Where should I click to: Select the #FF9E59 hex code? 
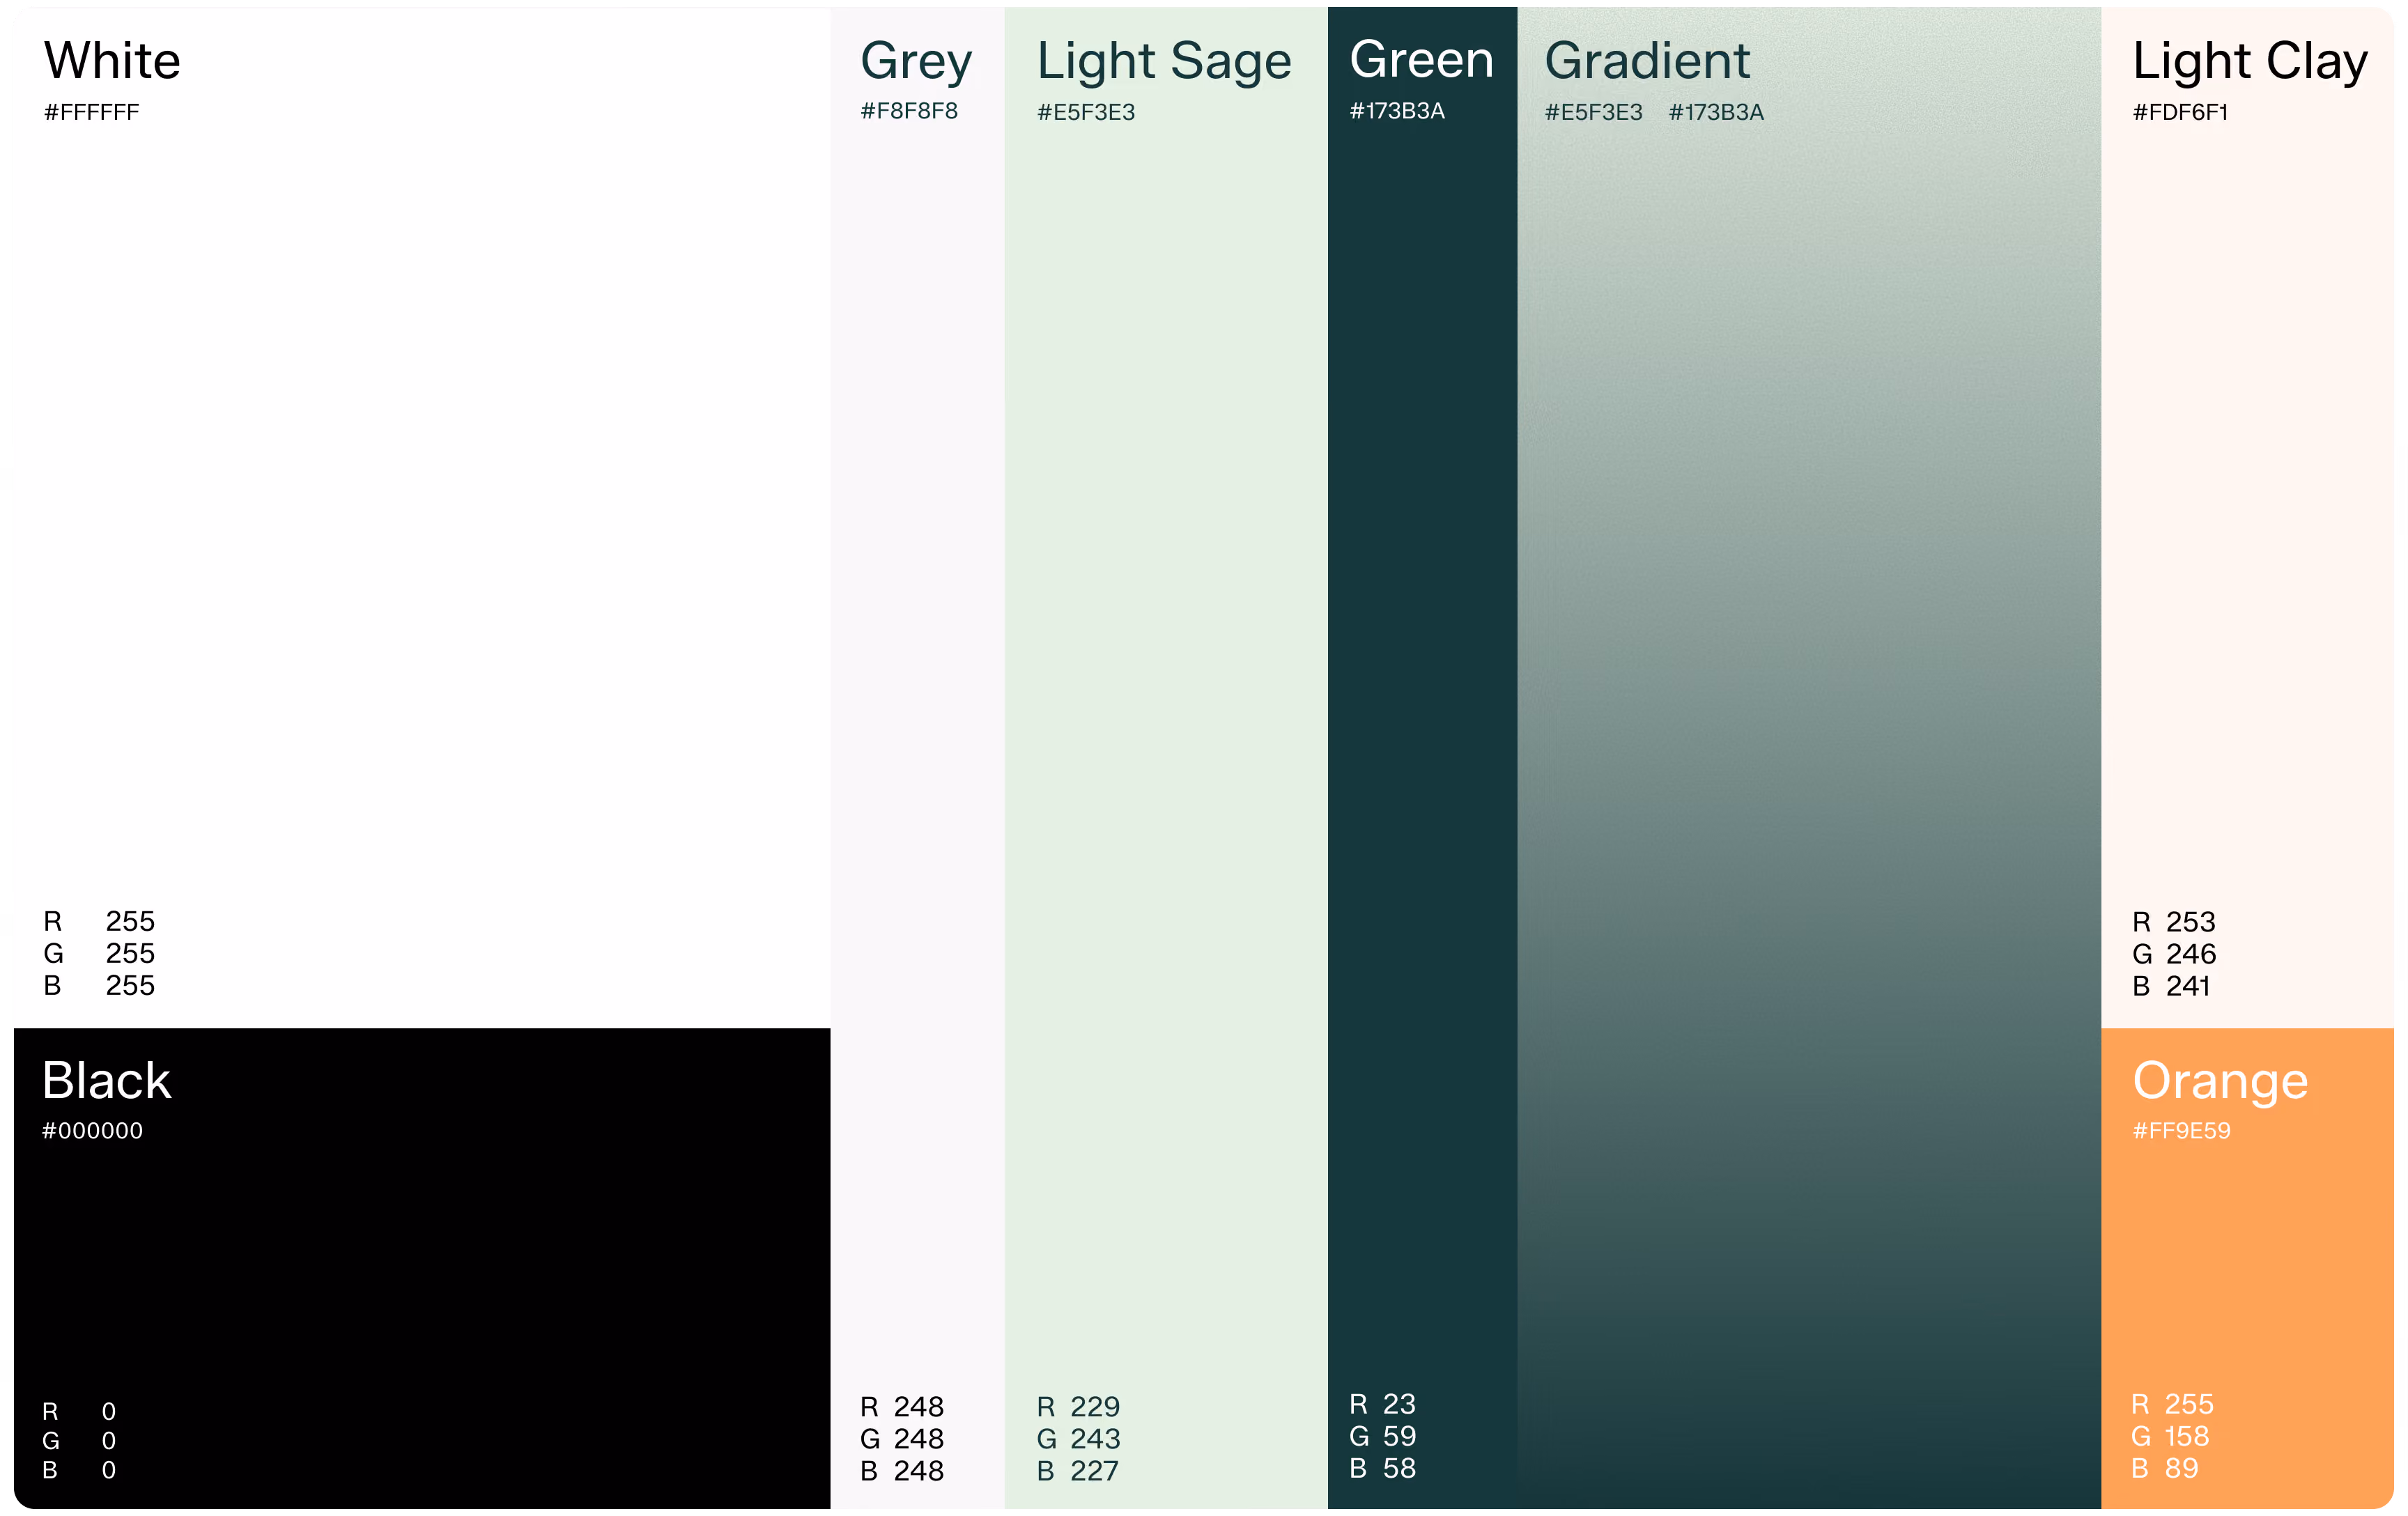pyautogui.click(x=2181, y=1131)
